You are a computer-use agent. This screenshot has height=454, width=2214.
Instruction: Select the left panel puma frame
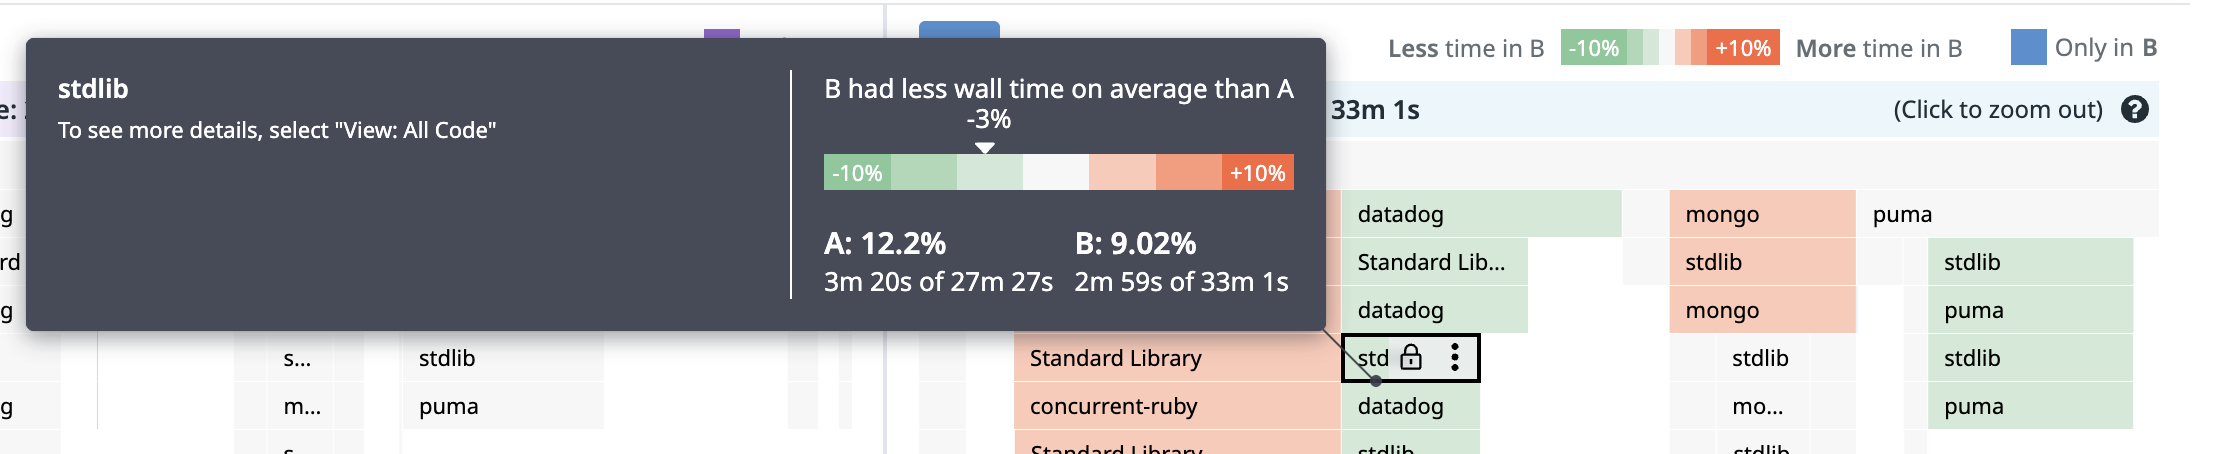click(502, 406)
